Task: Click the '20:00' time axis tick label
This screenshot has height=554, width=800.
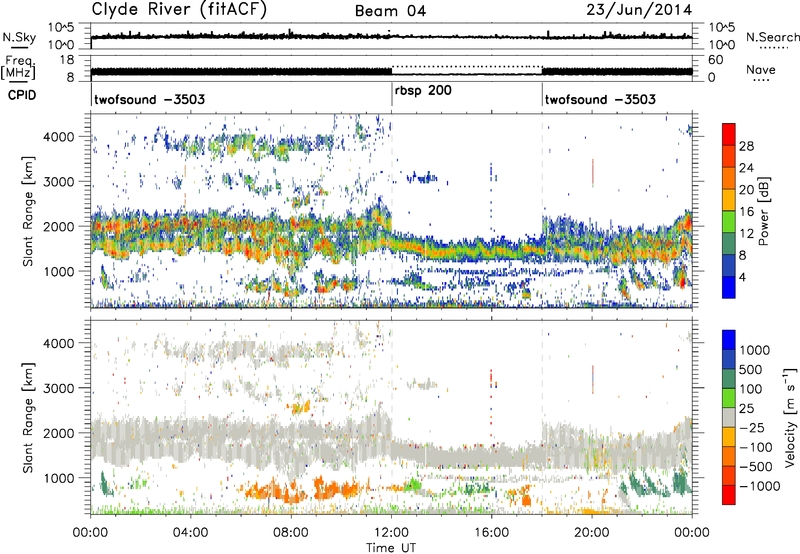Action: point(592,533)
